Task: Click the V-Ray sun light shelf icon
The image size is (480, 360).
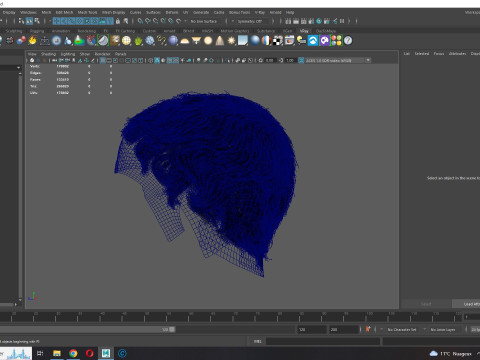Action: [x=231, y=41]
